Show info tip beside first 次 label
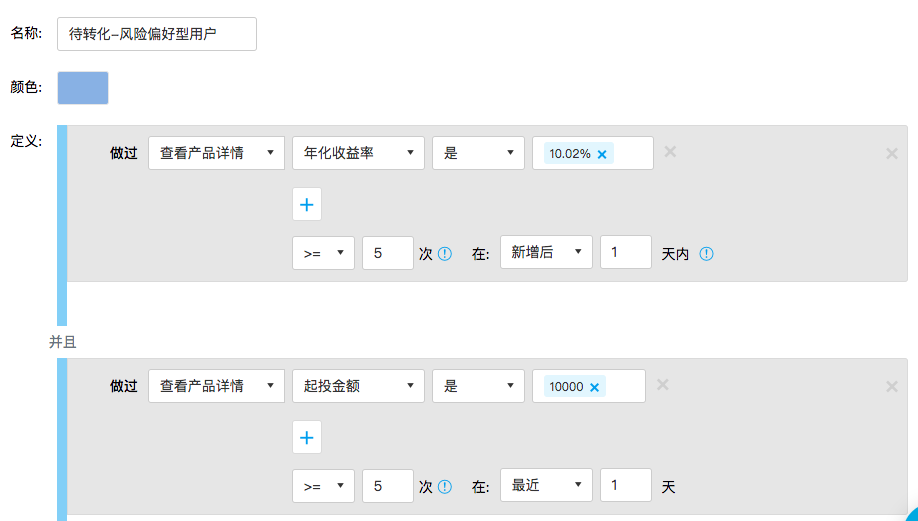The image size is (918, 521). [445, 254]
